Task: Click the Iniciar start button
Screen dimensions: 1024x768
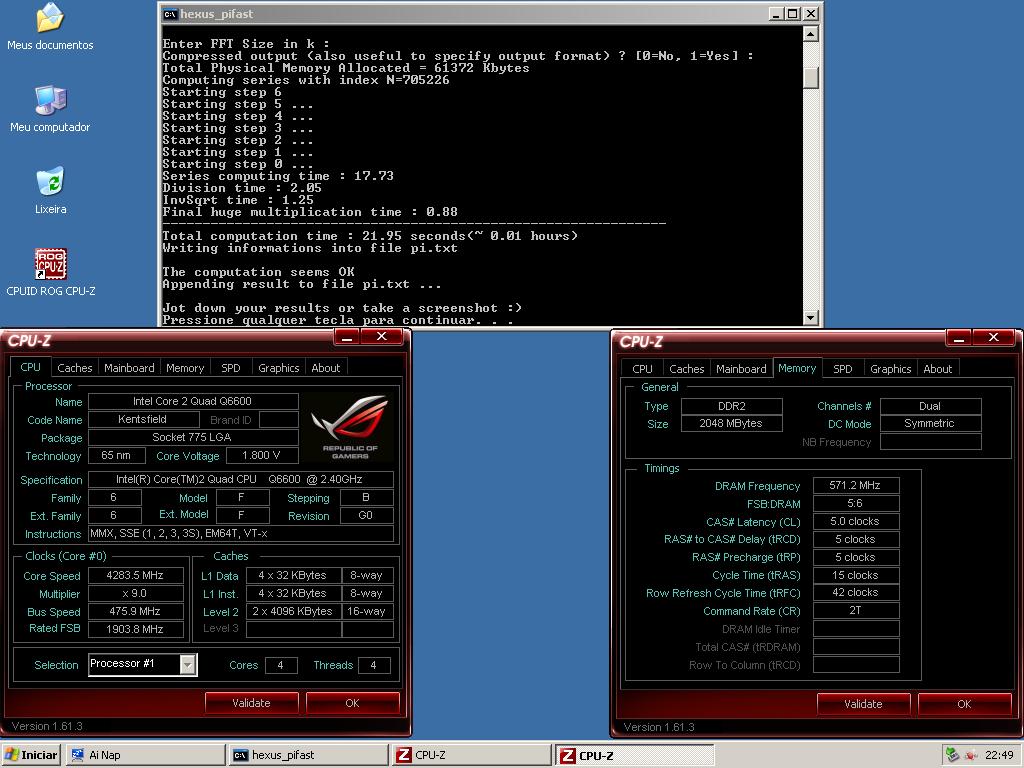Action: tap(31, 755)
